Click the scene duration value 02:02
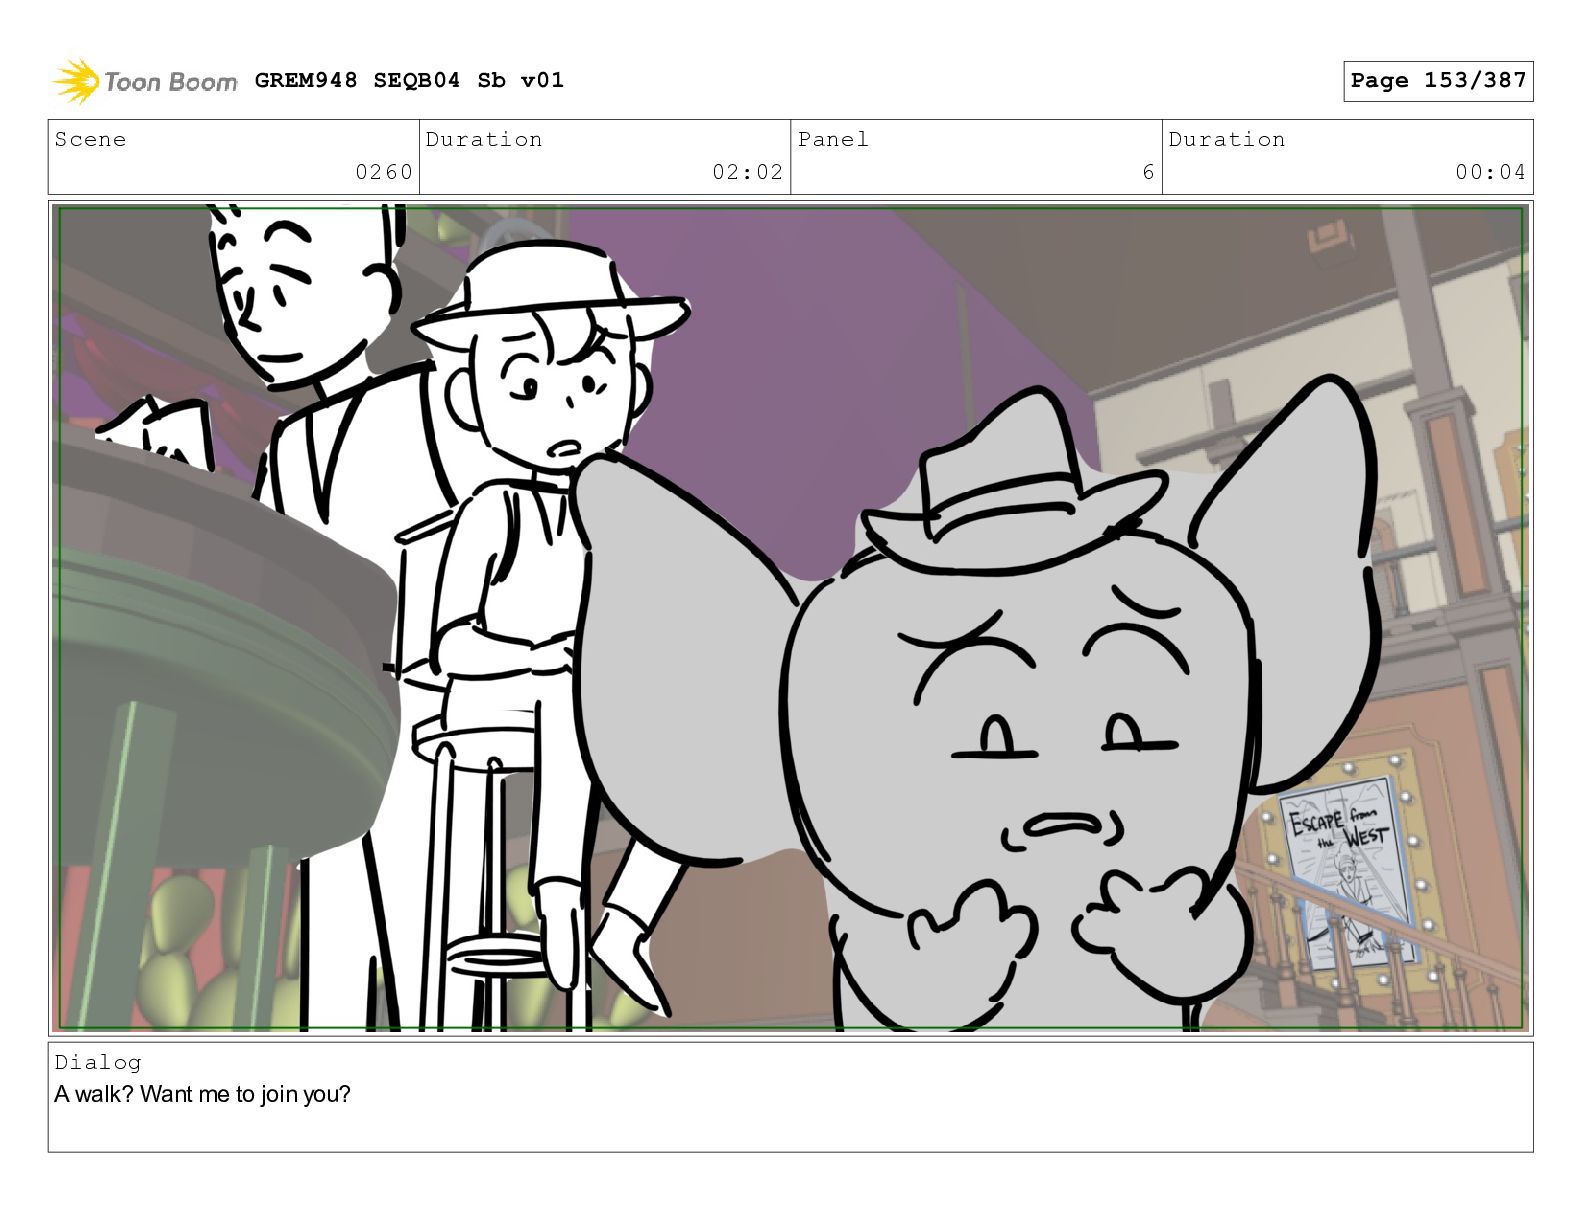Screen dimensions: 1584x1224 point(747,172)
